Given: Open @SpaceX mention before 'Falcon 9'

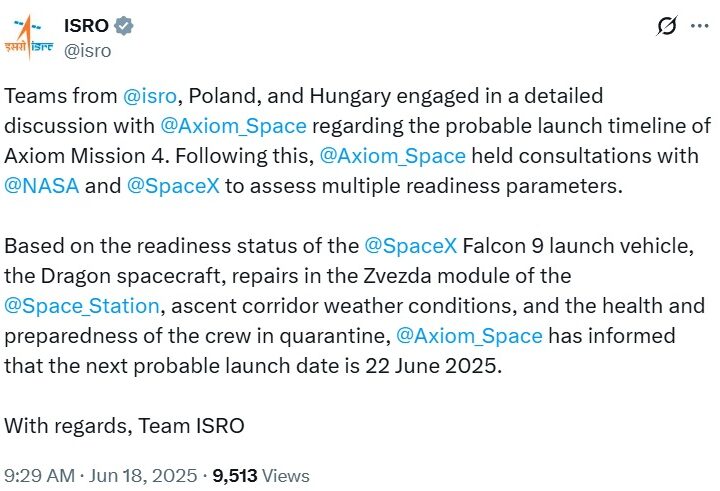Looking at the screenshot, I should point(405,246).
